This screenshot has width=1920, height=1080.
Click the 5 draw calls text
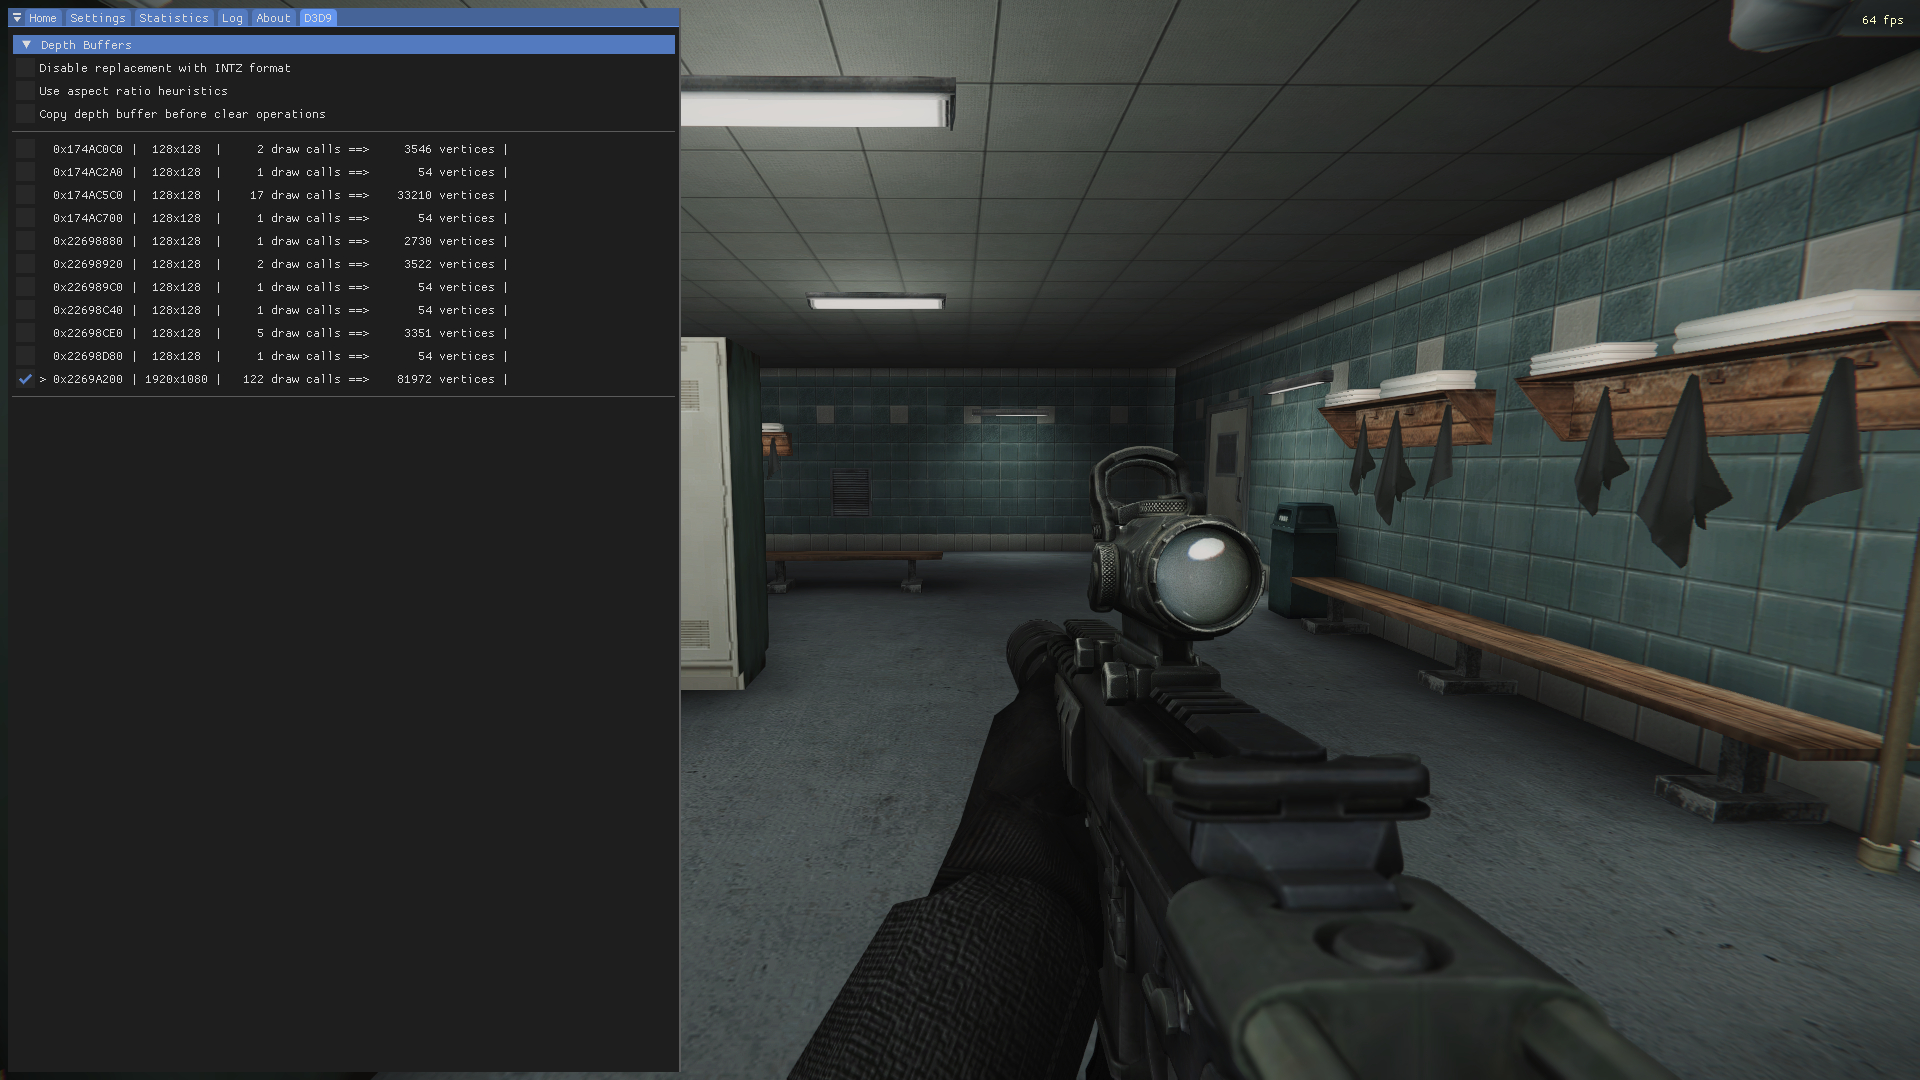[x=299, y=333]
